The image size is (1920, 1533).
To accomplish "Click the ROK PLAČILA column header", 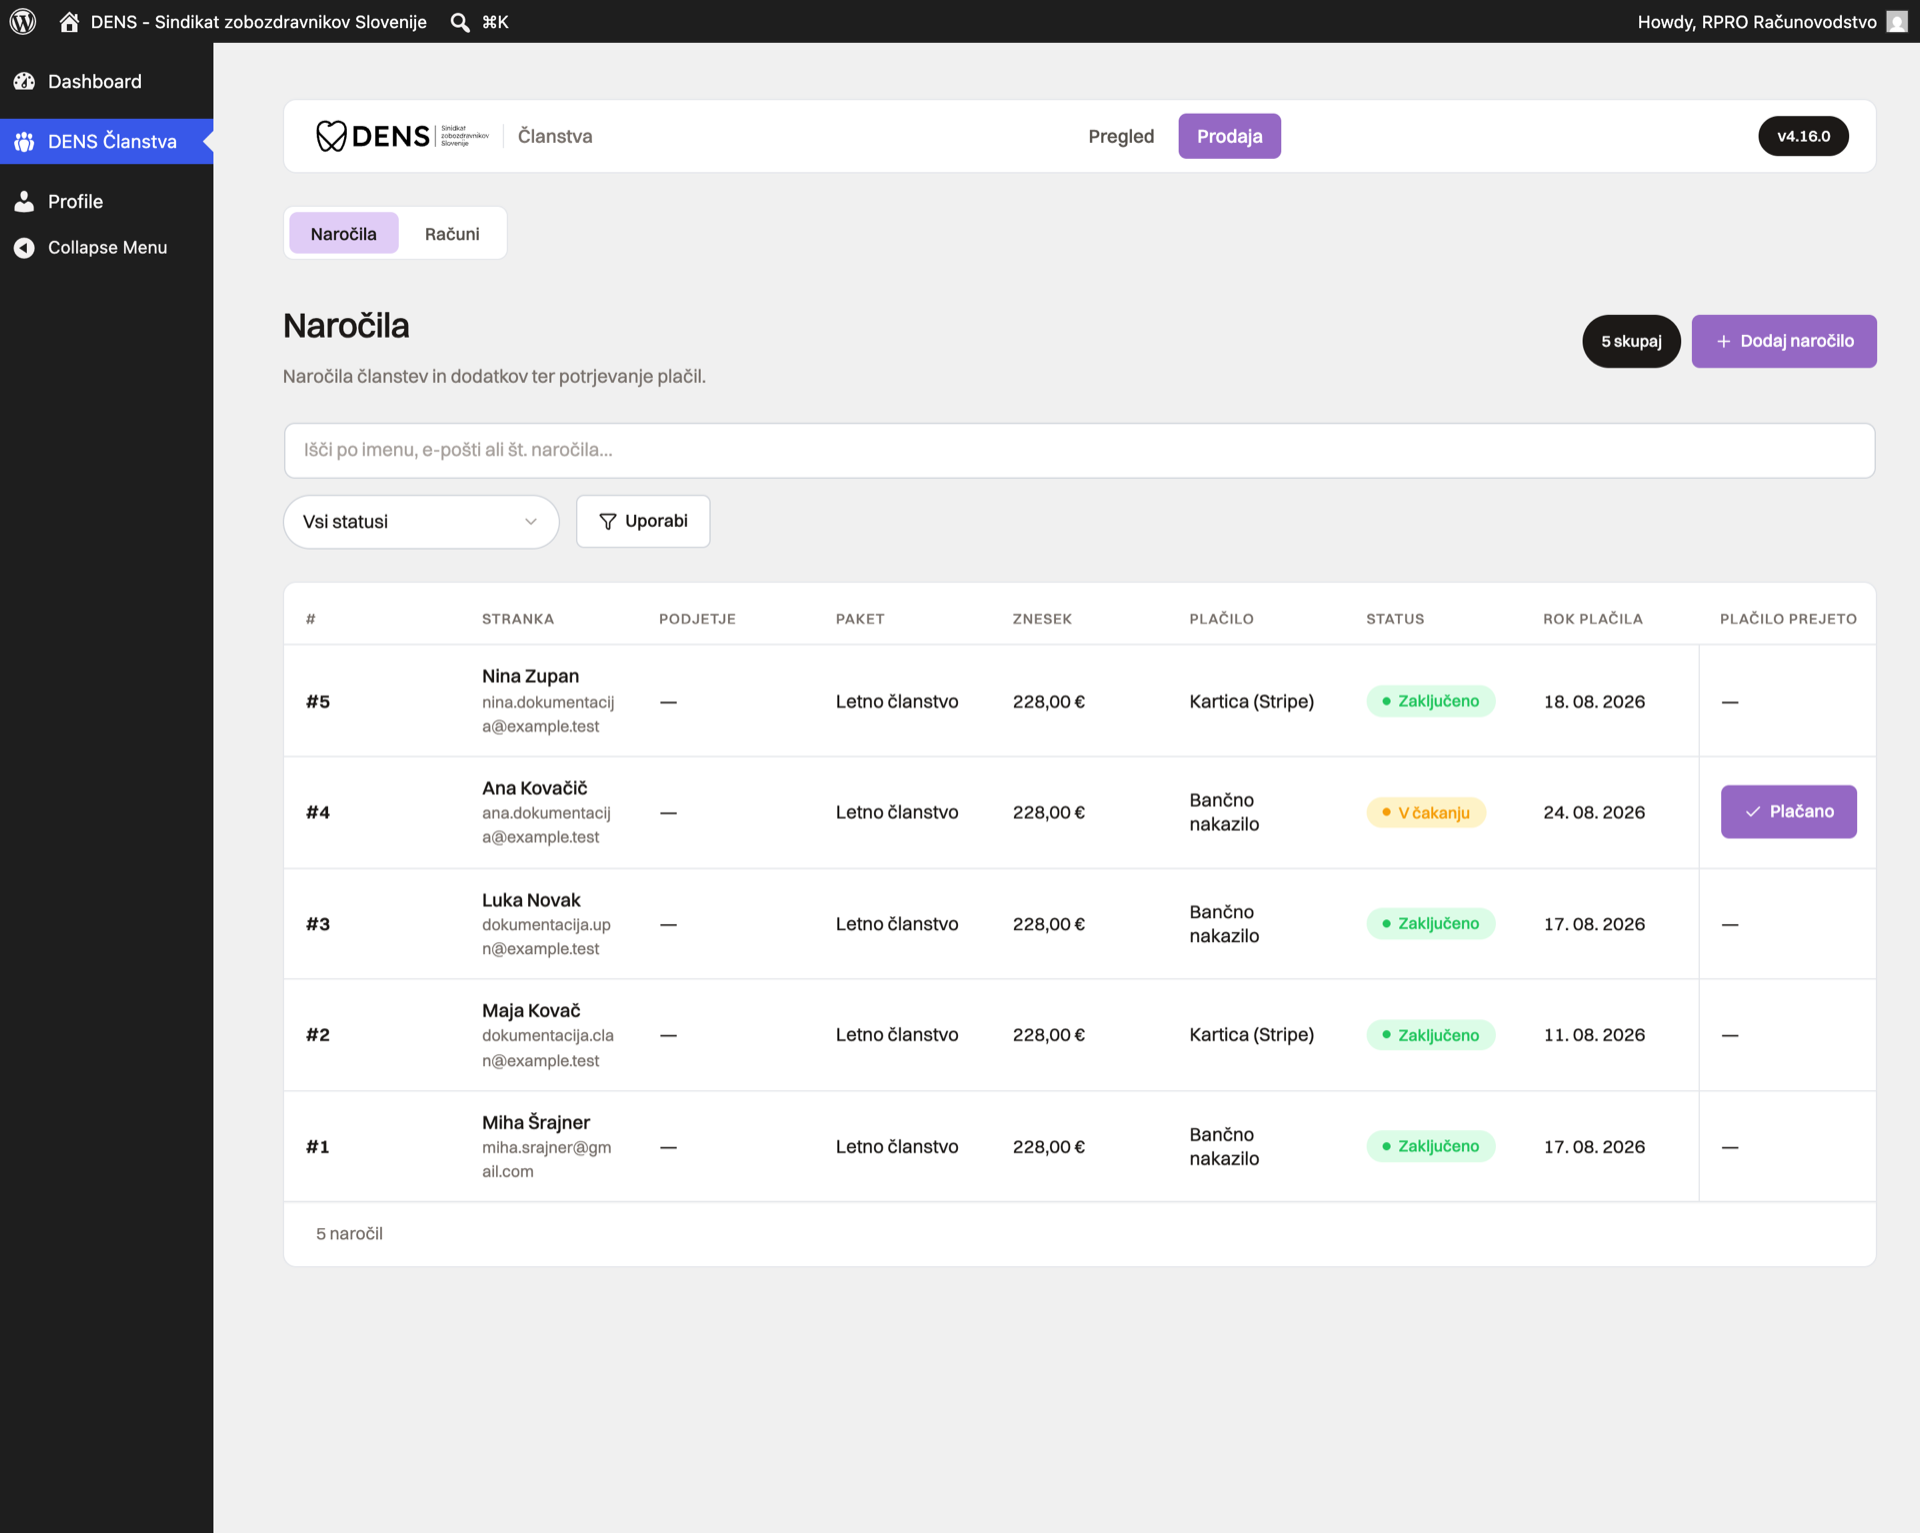I will tap(1592, 619).
